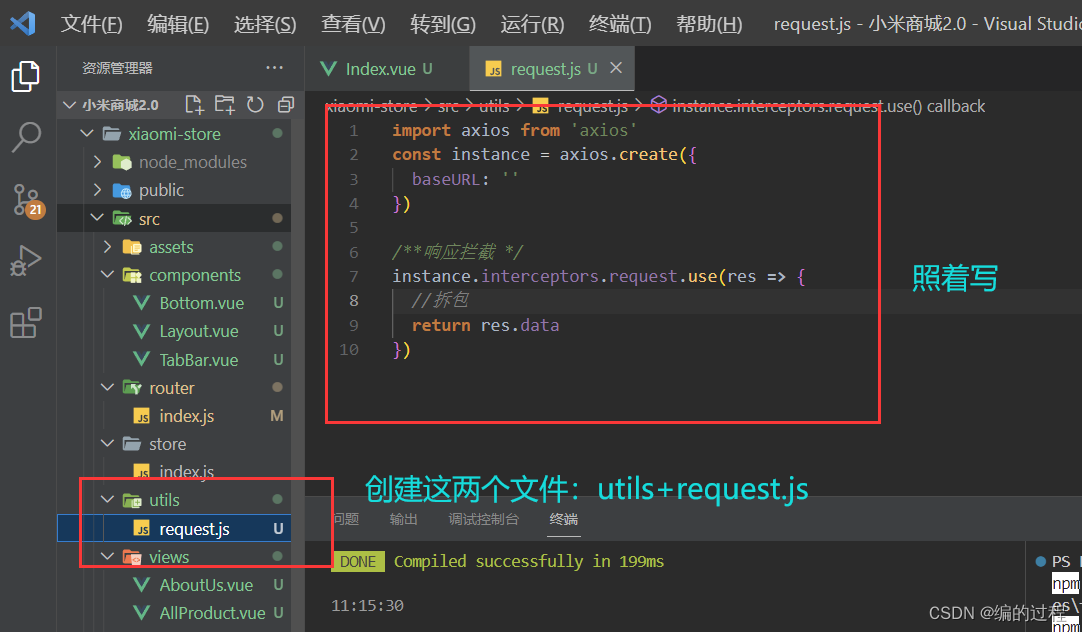Collapse the src folder
This screenshot has width=1082, height=632.
pos(96,219)
